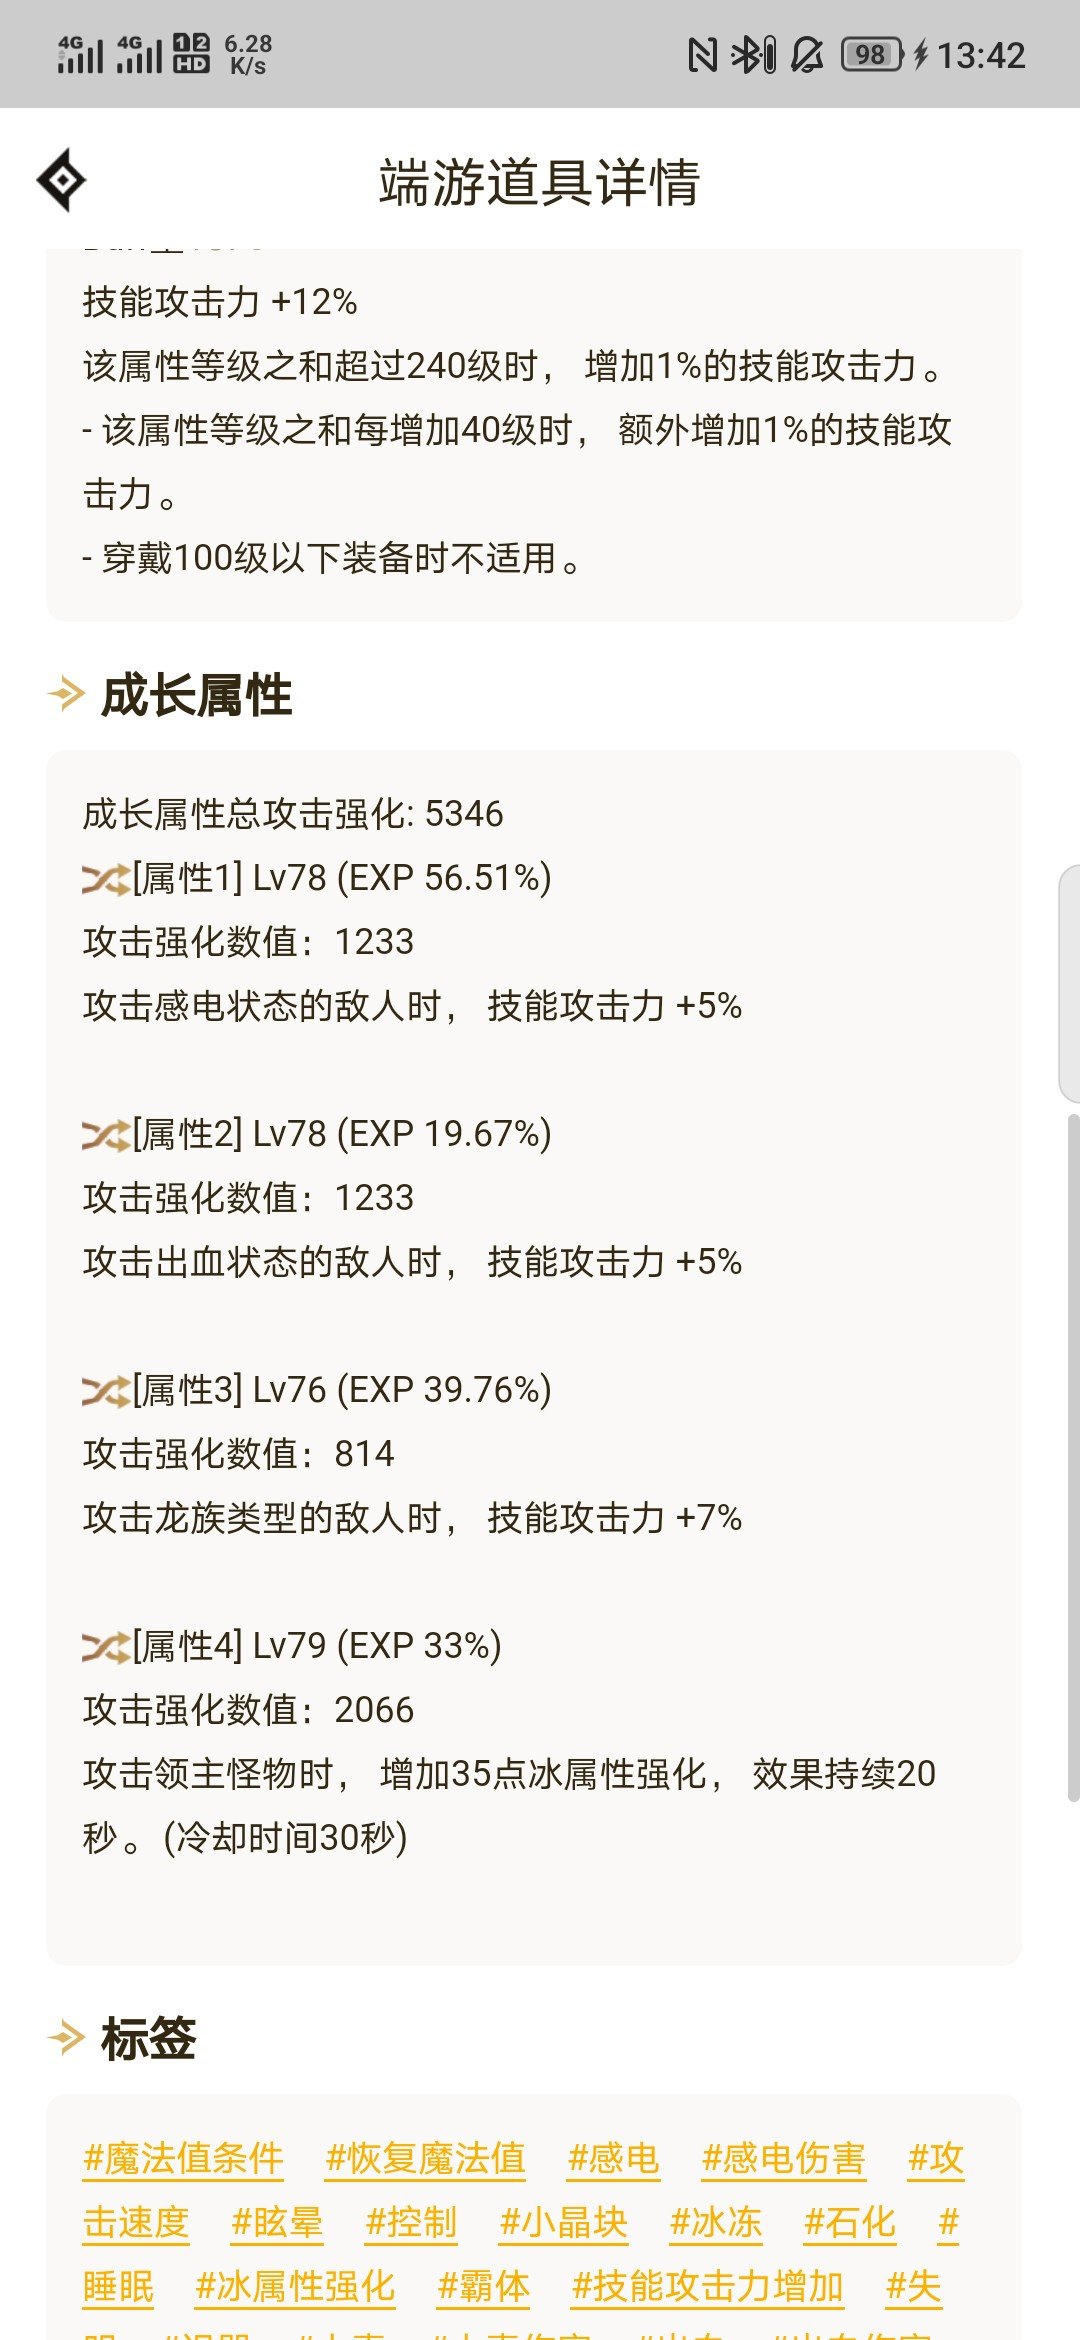Open the #技能攻击力增加 tag
Image resolution: width=1080 pixels, height=2340 pixels.
[708, 2287]
